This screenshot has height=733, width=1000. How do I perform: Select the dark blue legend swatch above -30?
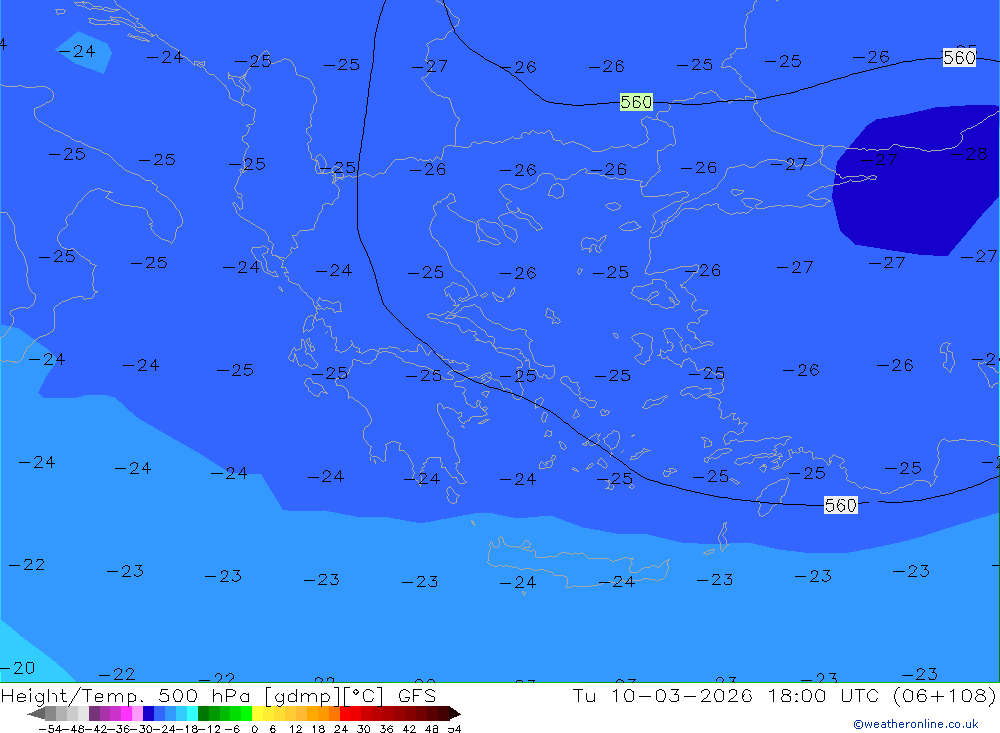click(148, 713)
